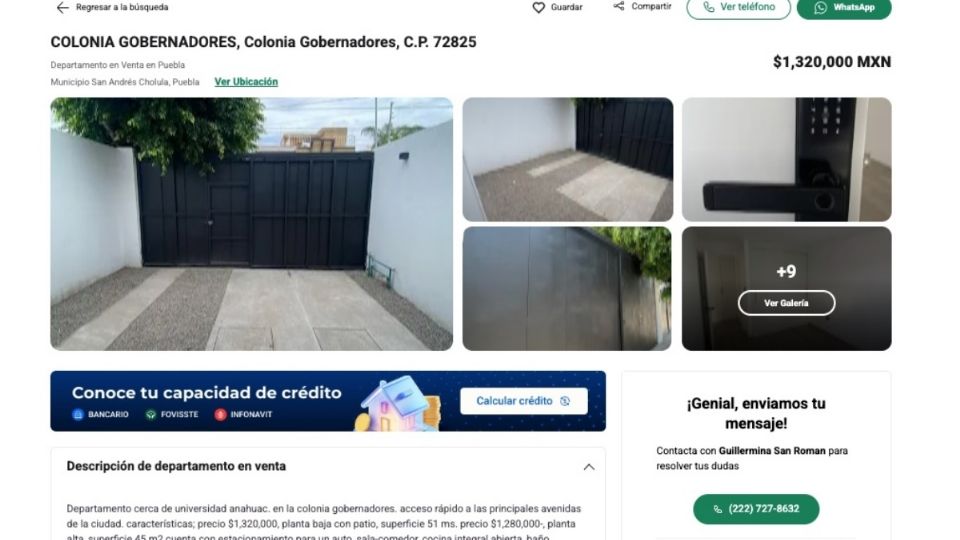Click the phone icon in Ver teléfono
This screenshot has height=540, width=960.
tap(708, 7)
